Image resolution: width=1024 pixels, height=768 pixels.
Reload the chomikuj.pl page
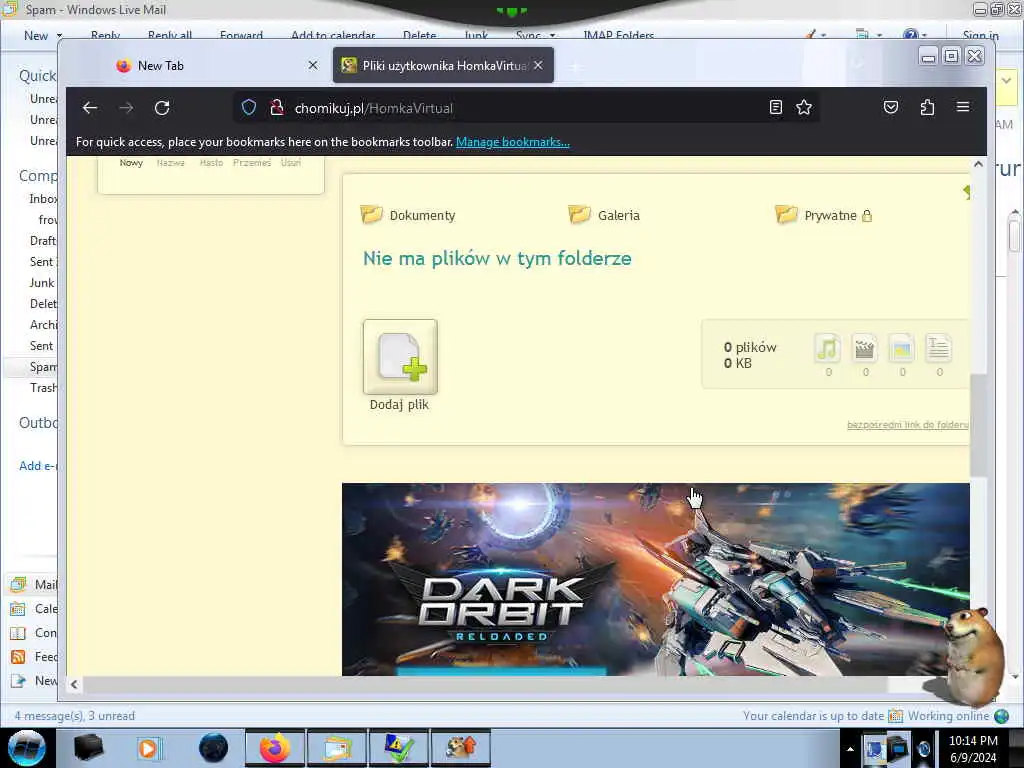coord(162,108)
